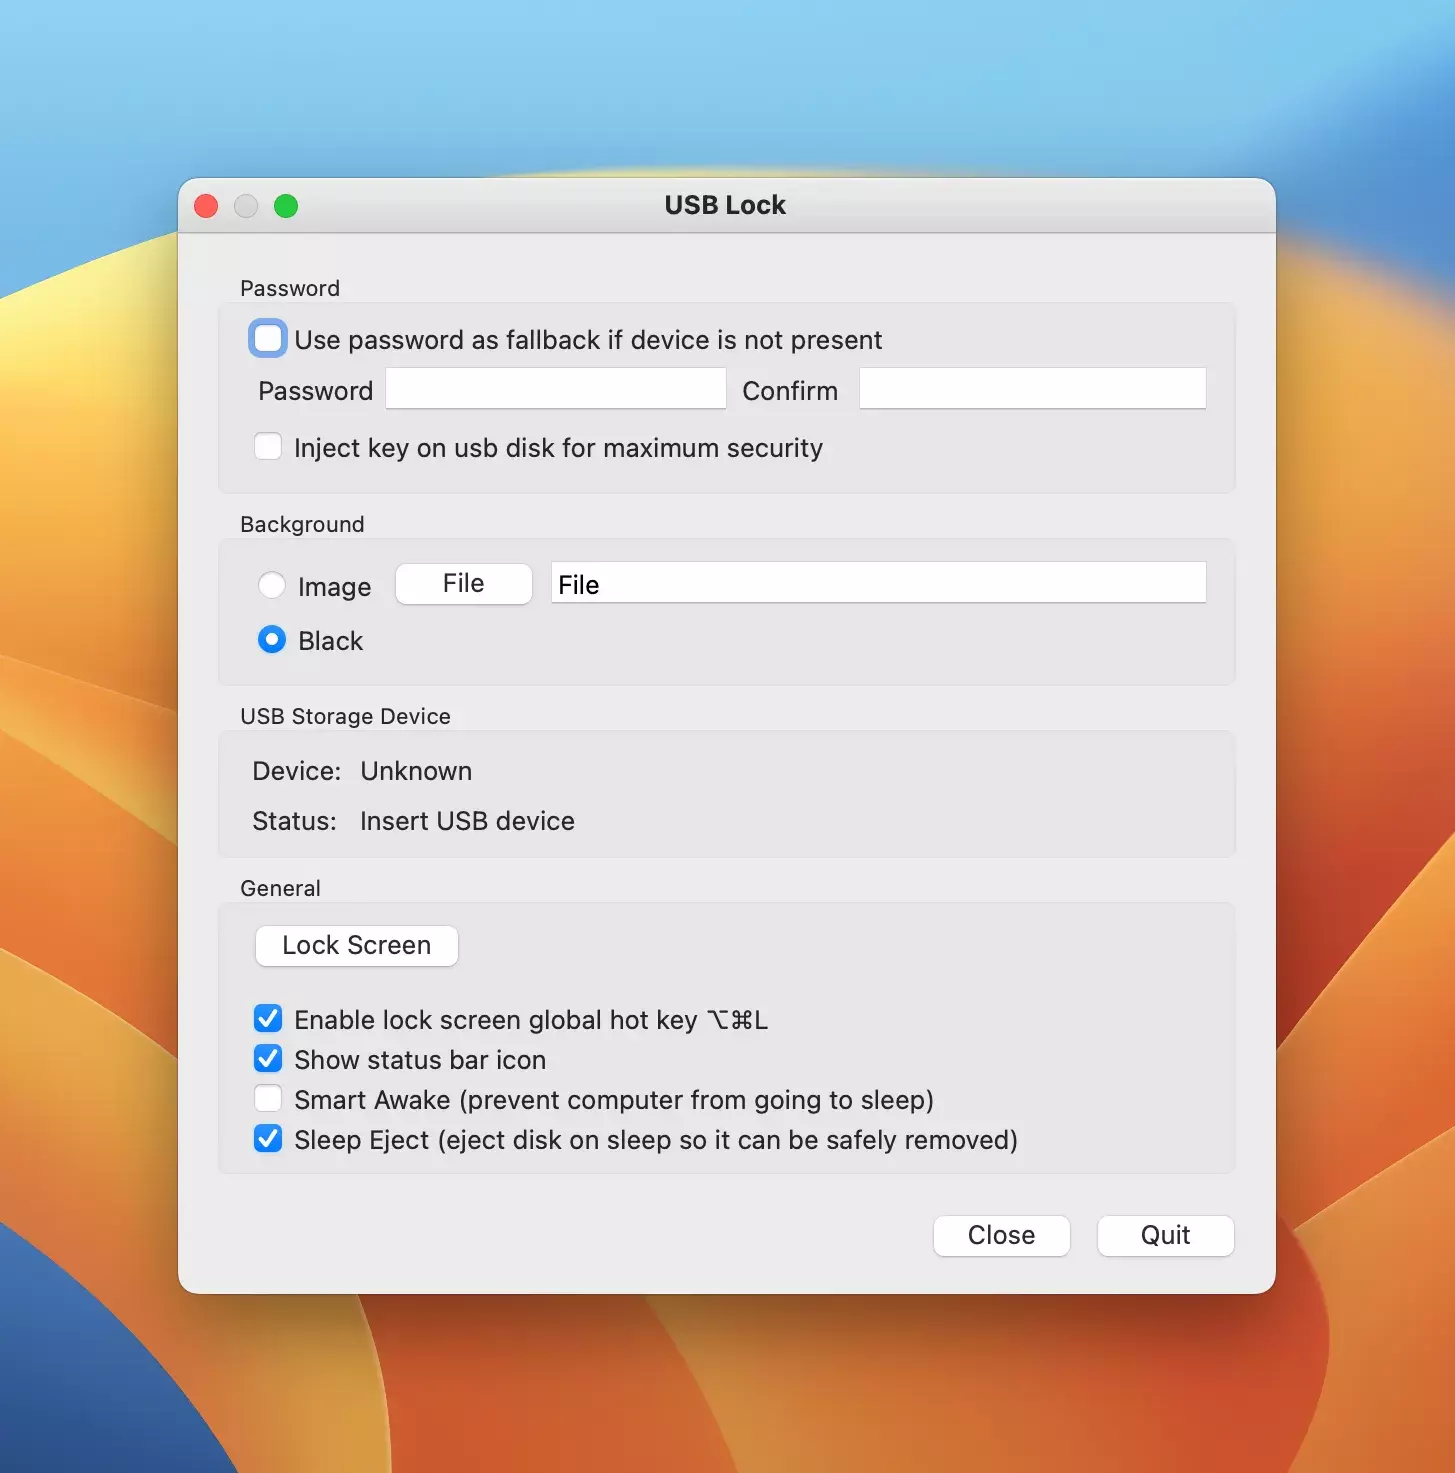Enable password fallback checkbox
Viewport: 1455px width, 1473px height.
click(268, 339)
